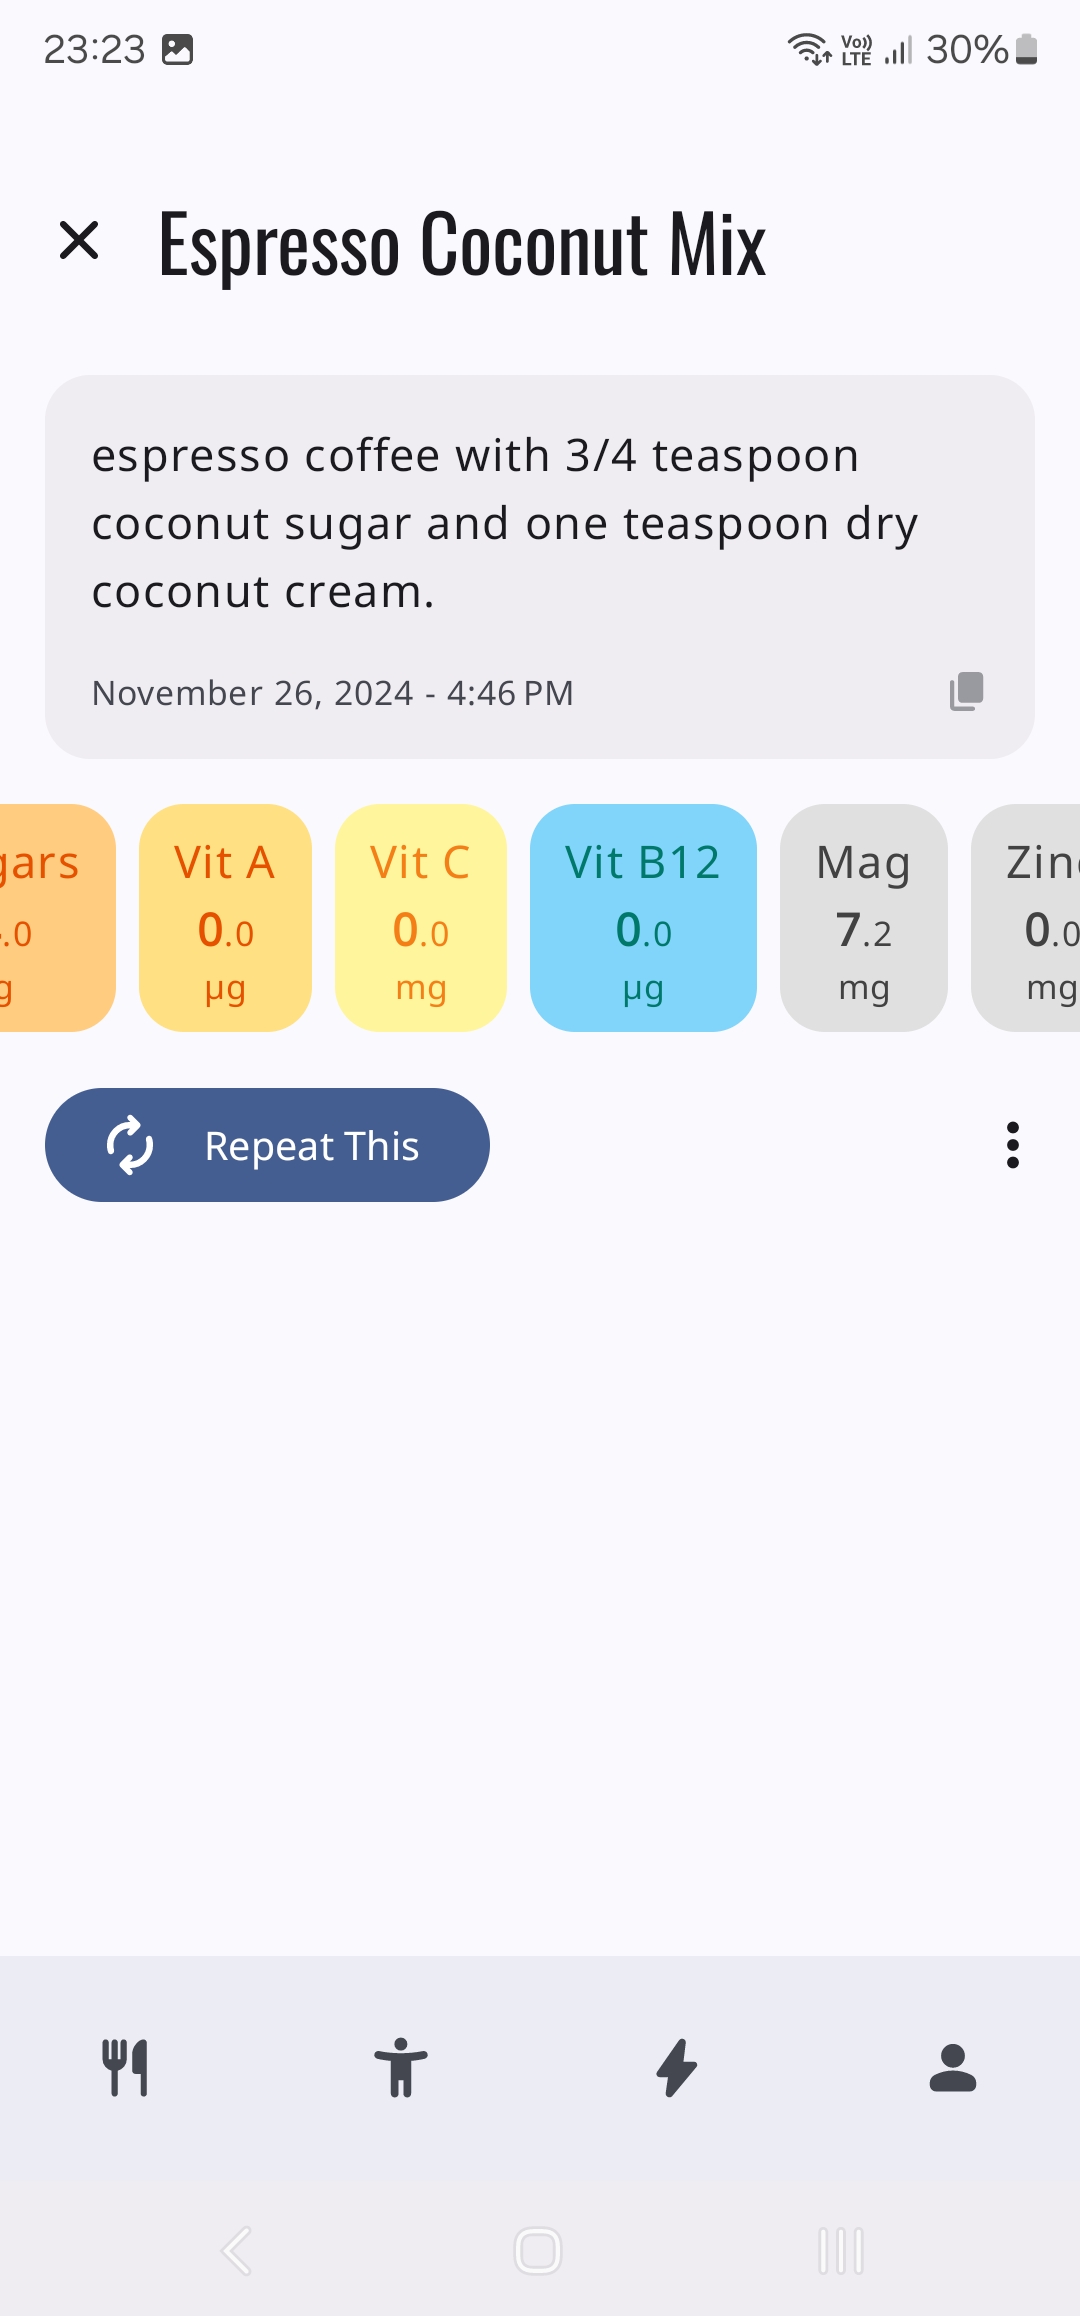Copy the meal note using the copy icon
The width and height of the screenshot is (1080, 2316).
pos(963,691)
